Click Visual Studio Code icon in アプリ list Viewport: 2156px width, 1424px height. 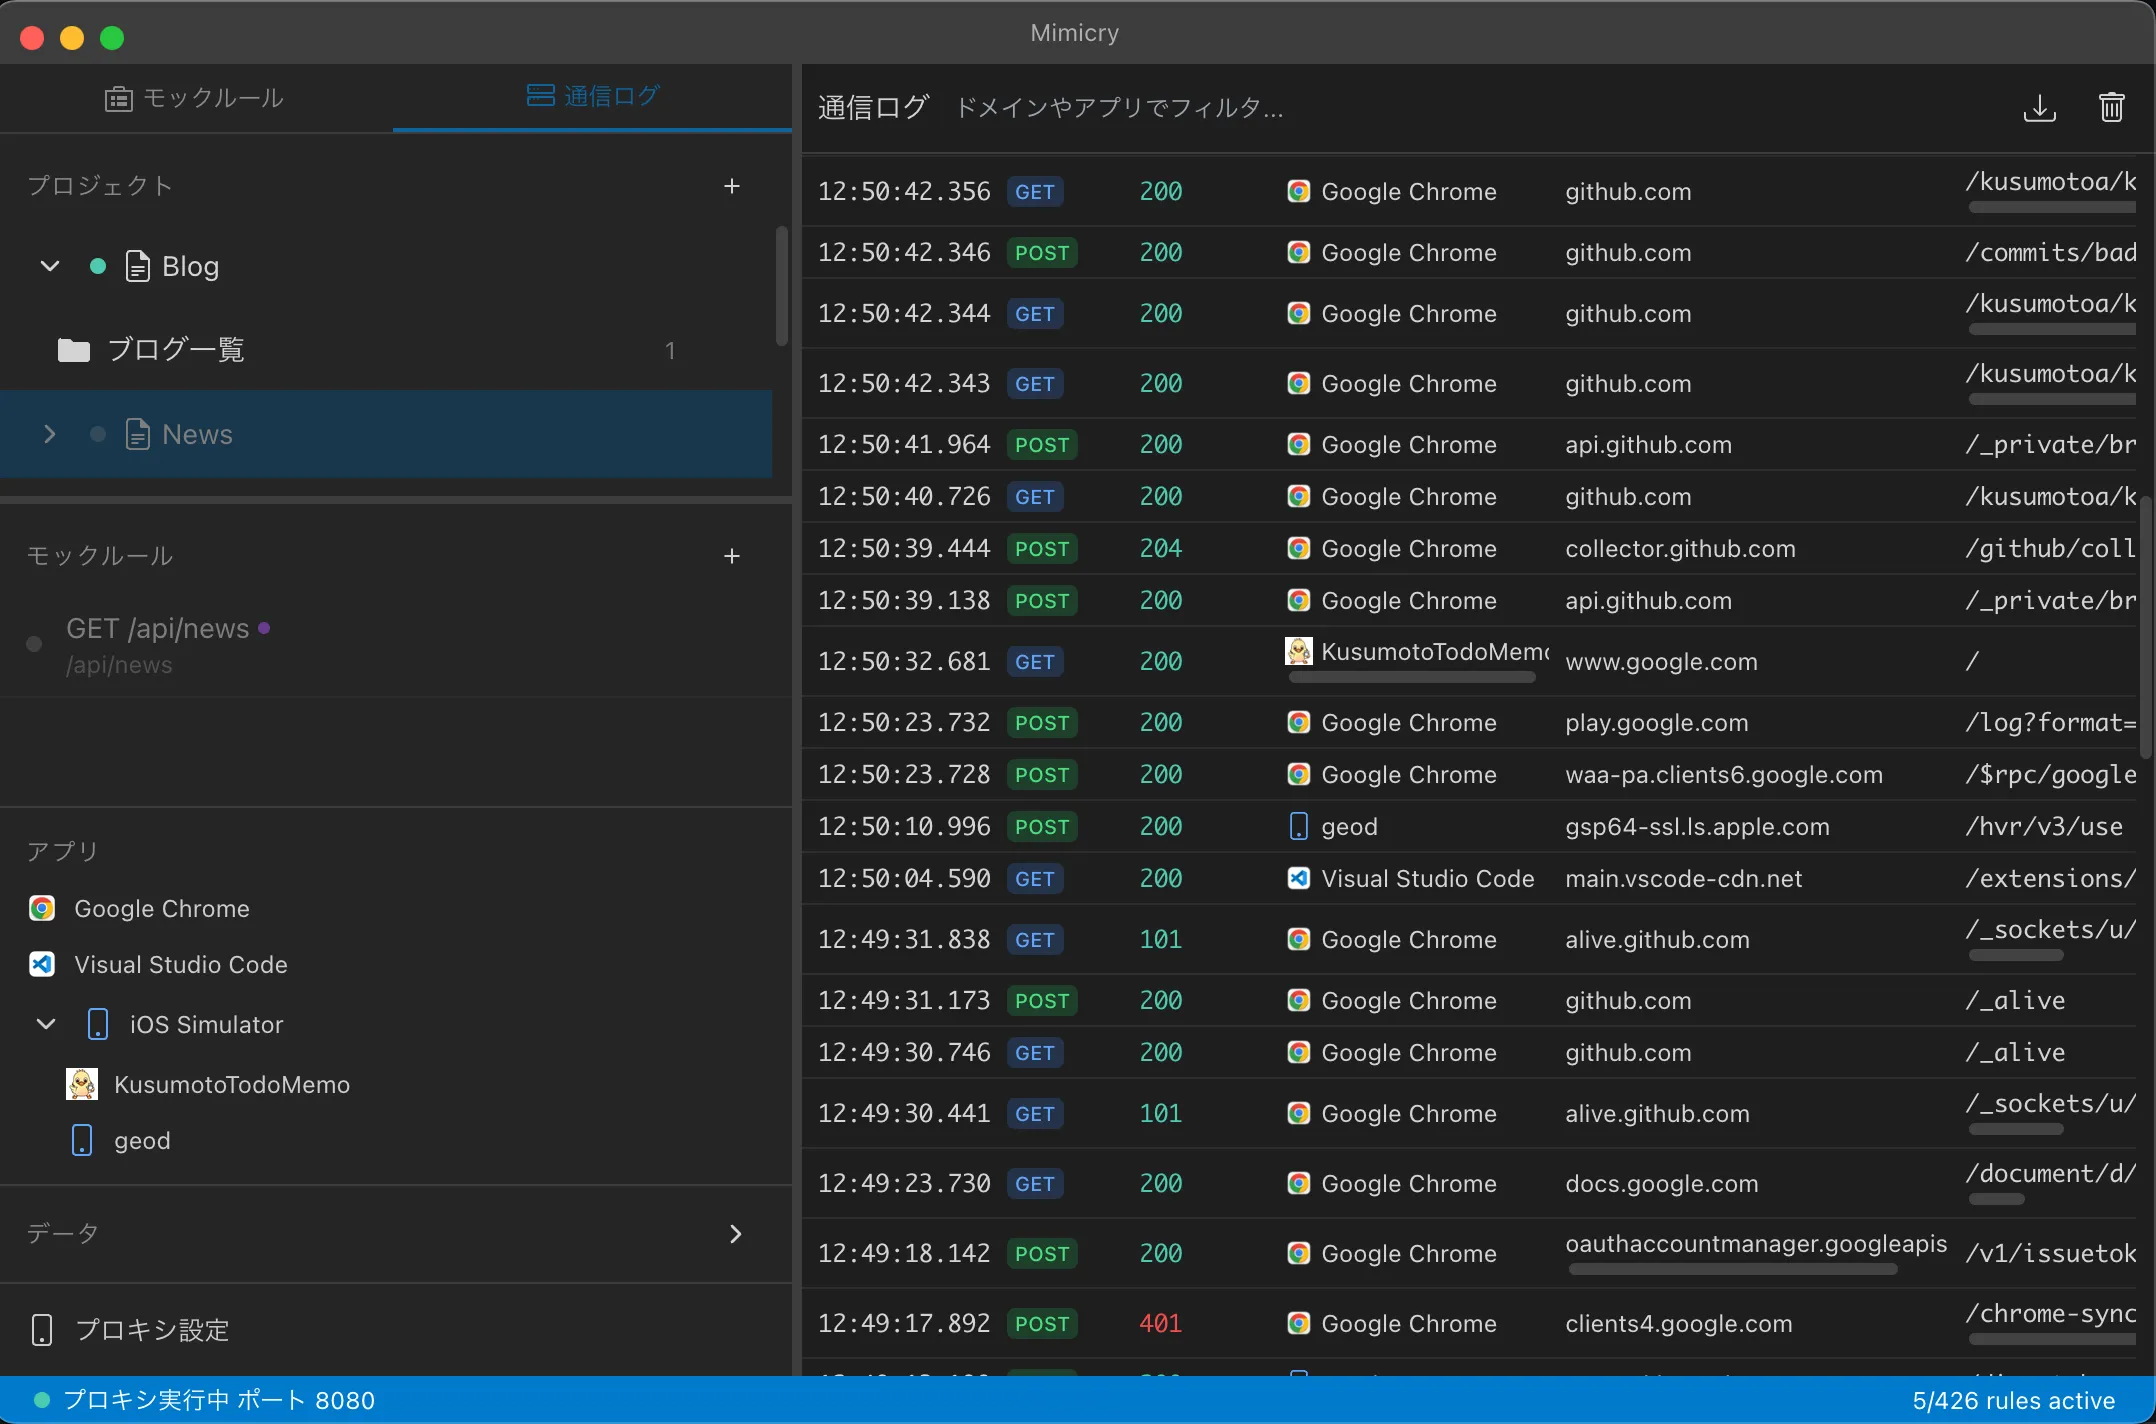[42, 964]
